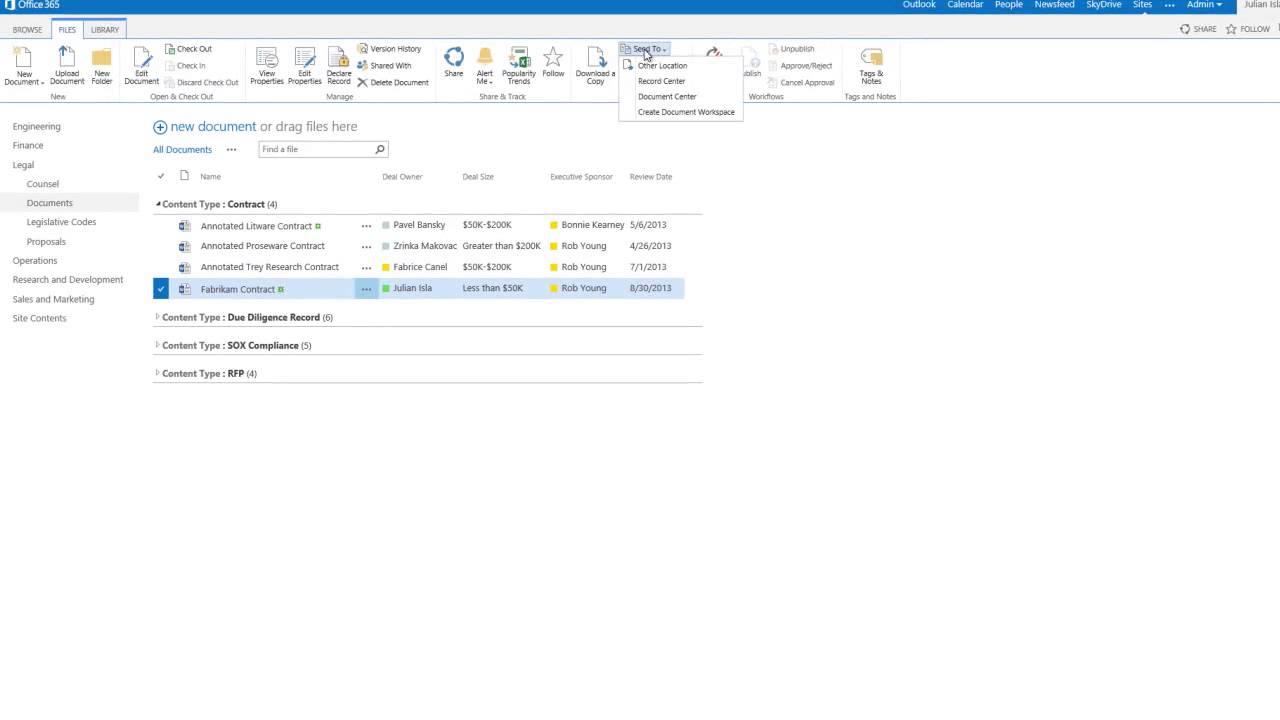Open the ellipsis menu for Fabrikam Contract
The image size is (1280, 720).
pos(366,289)
